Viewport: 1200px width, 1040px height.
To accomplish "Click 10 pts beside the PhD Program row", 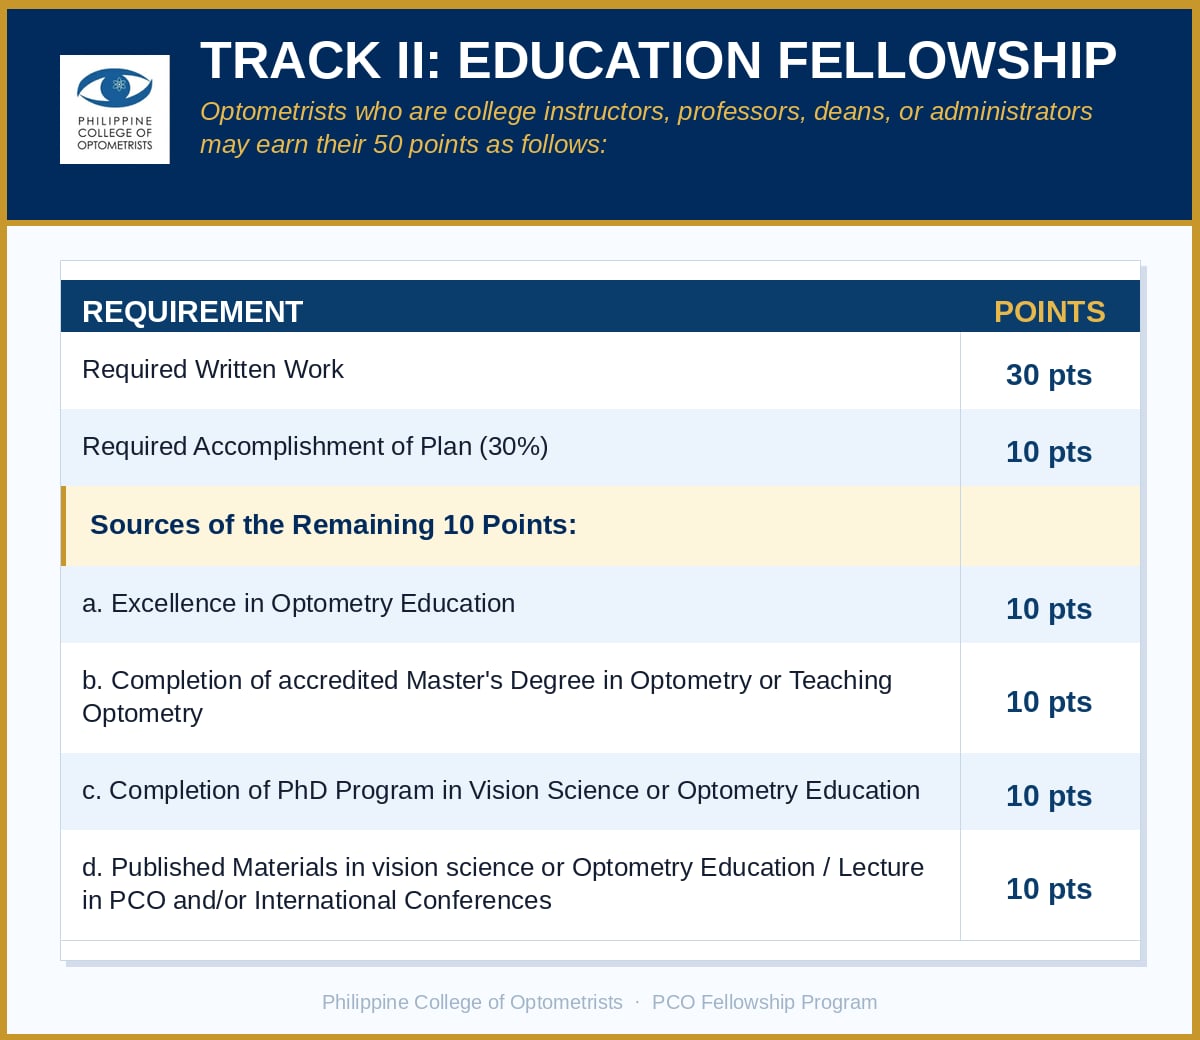I will click(1049, 796).
